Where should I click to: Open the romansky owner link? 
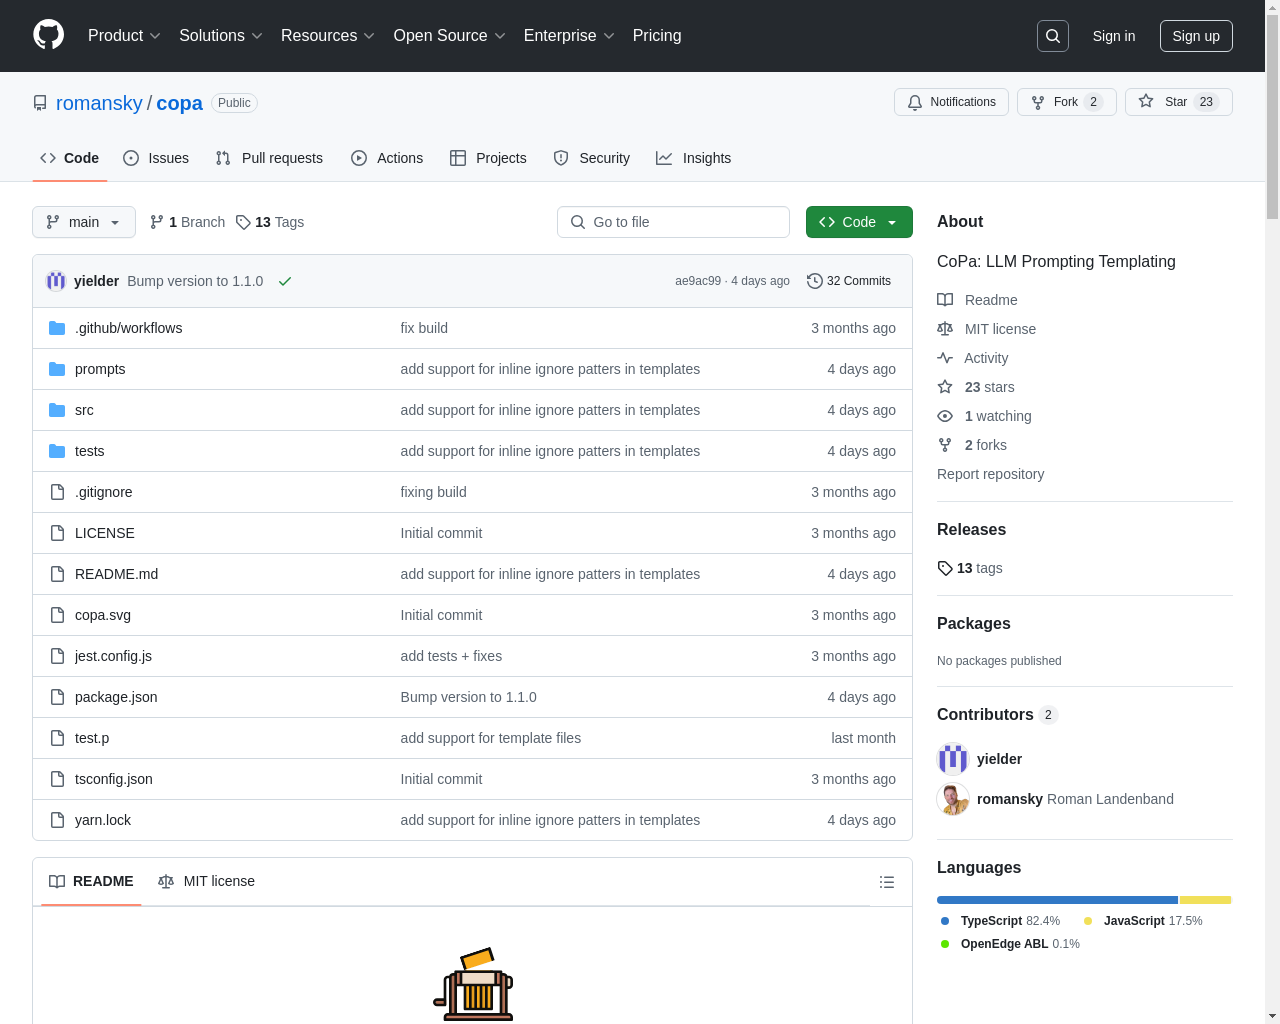[99, 103]
